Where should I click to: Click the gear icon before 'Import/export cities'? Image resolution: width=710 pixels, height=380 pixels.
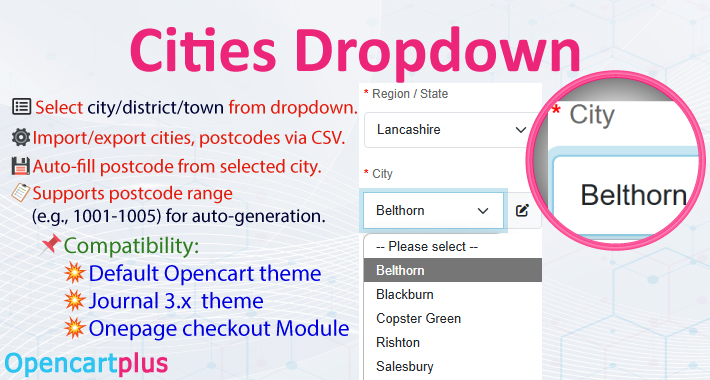[21, 137]
